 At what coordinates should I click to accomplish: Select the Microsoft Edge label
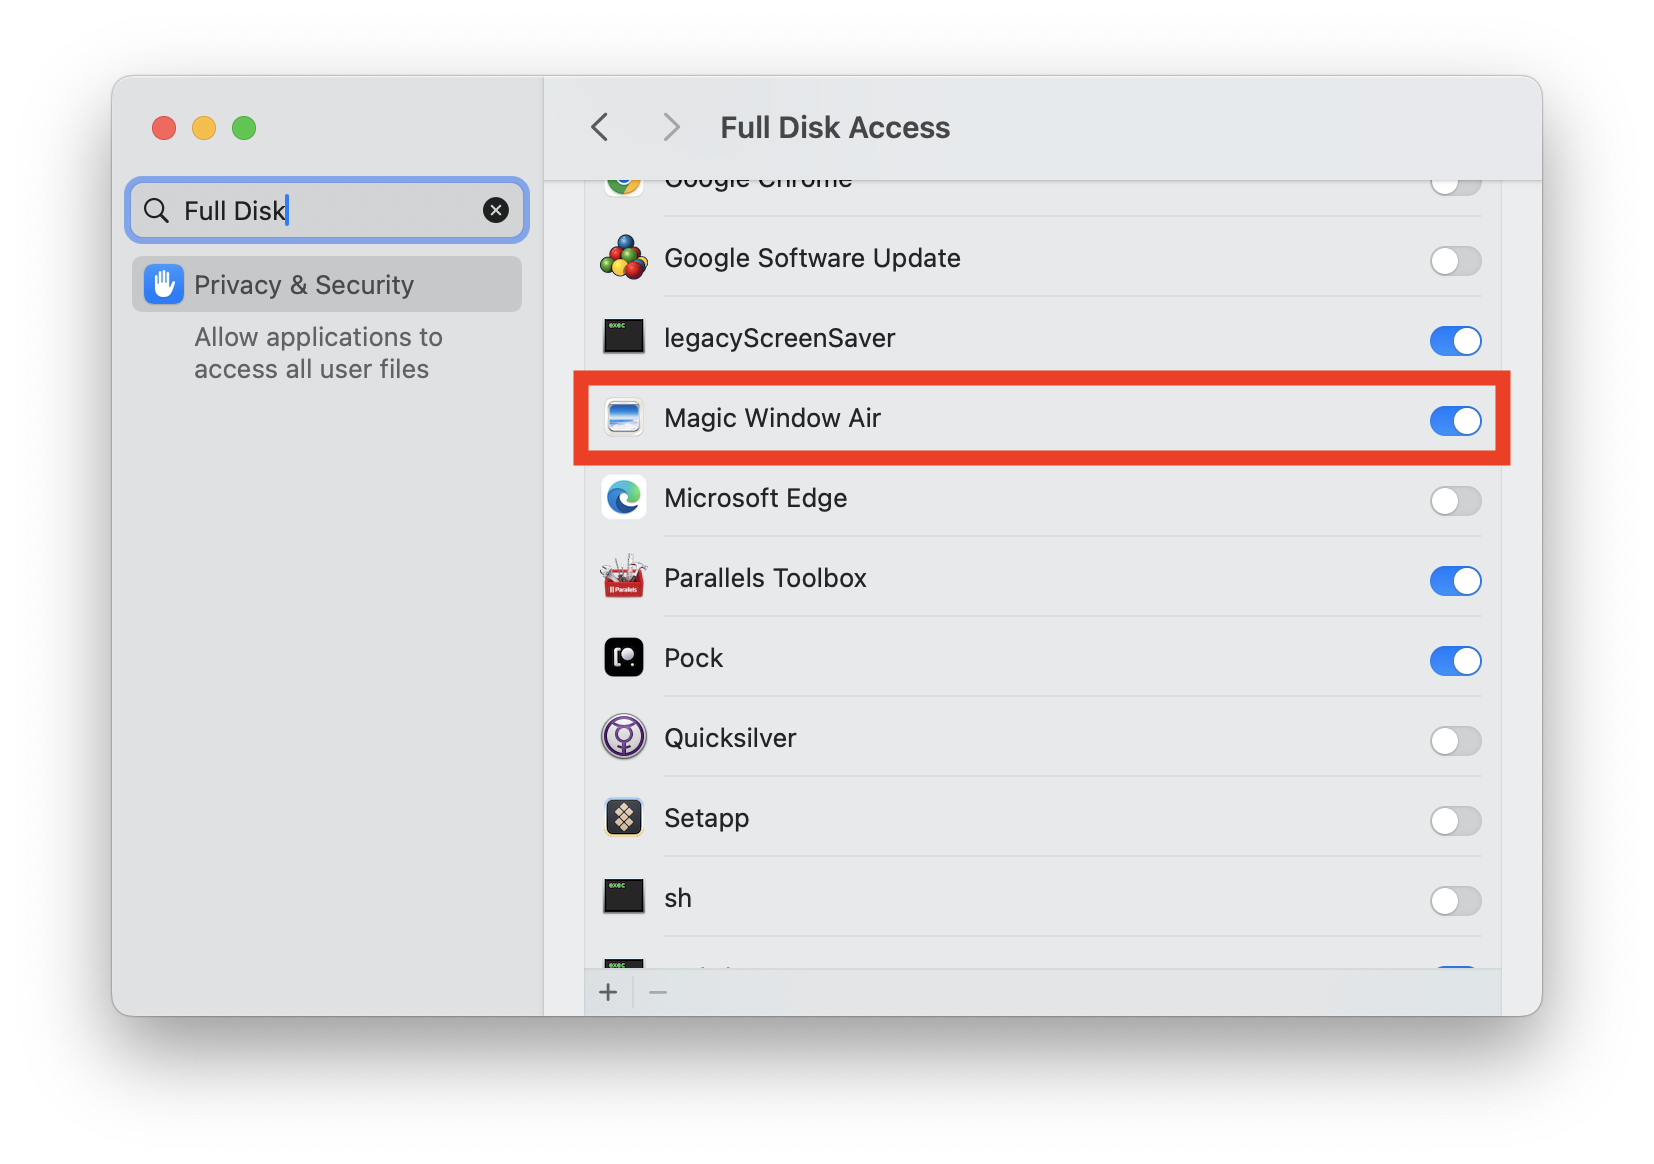click(x=755, y=498)
